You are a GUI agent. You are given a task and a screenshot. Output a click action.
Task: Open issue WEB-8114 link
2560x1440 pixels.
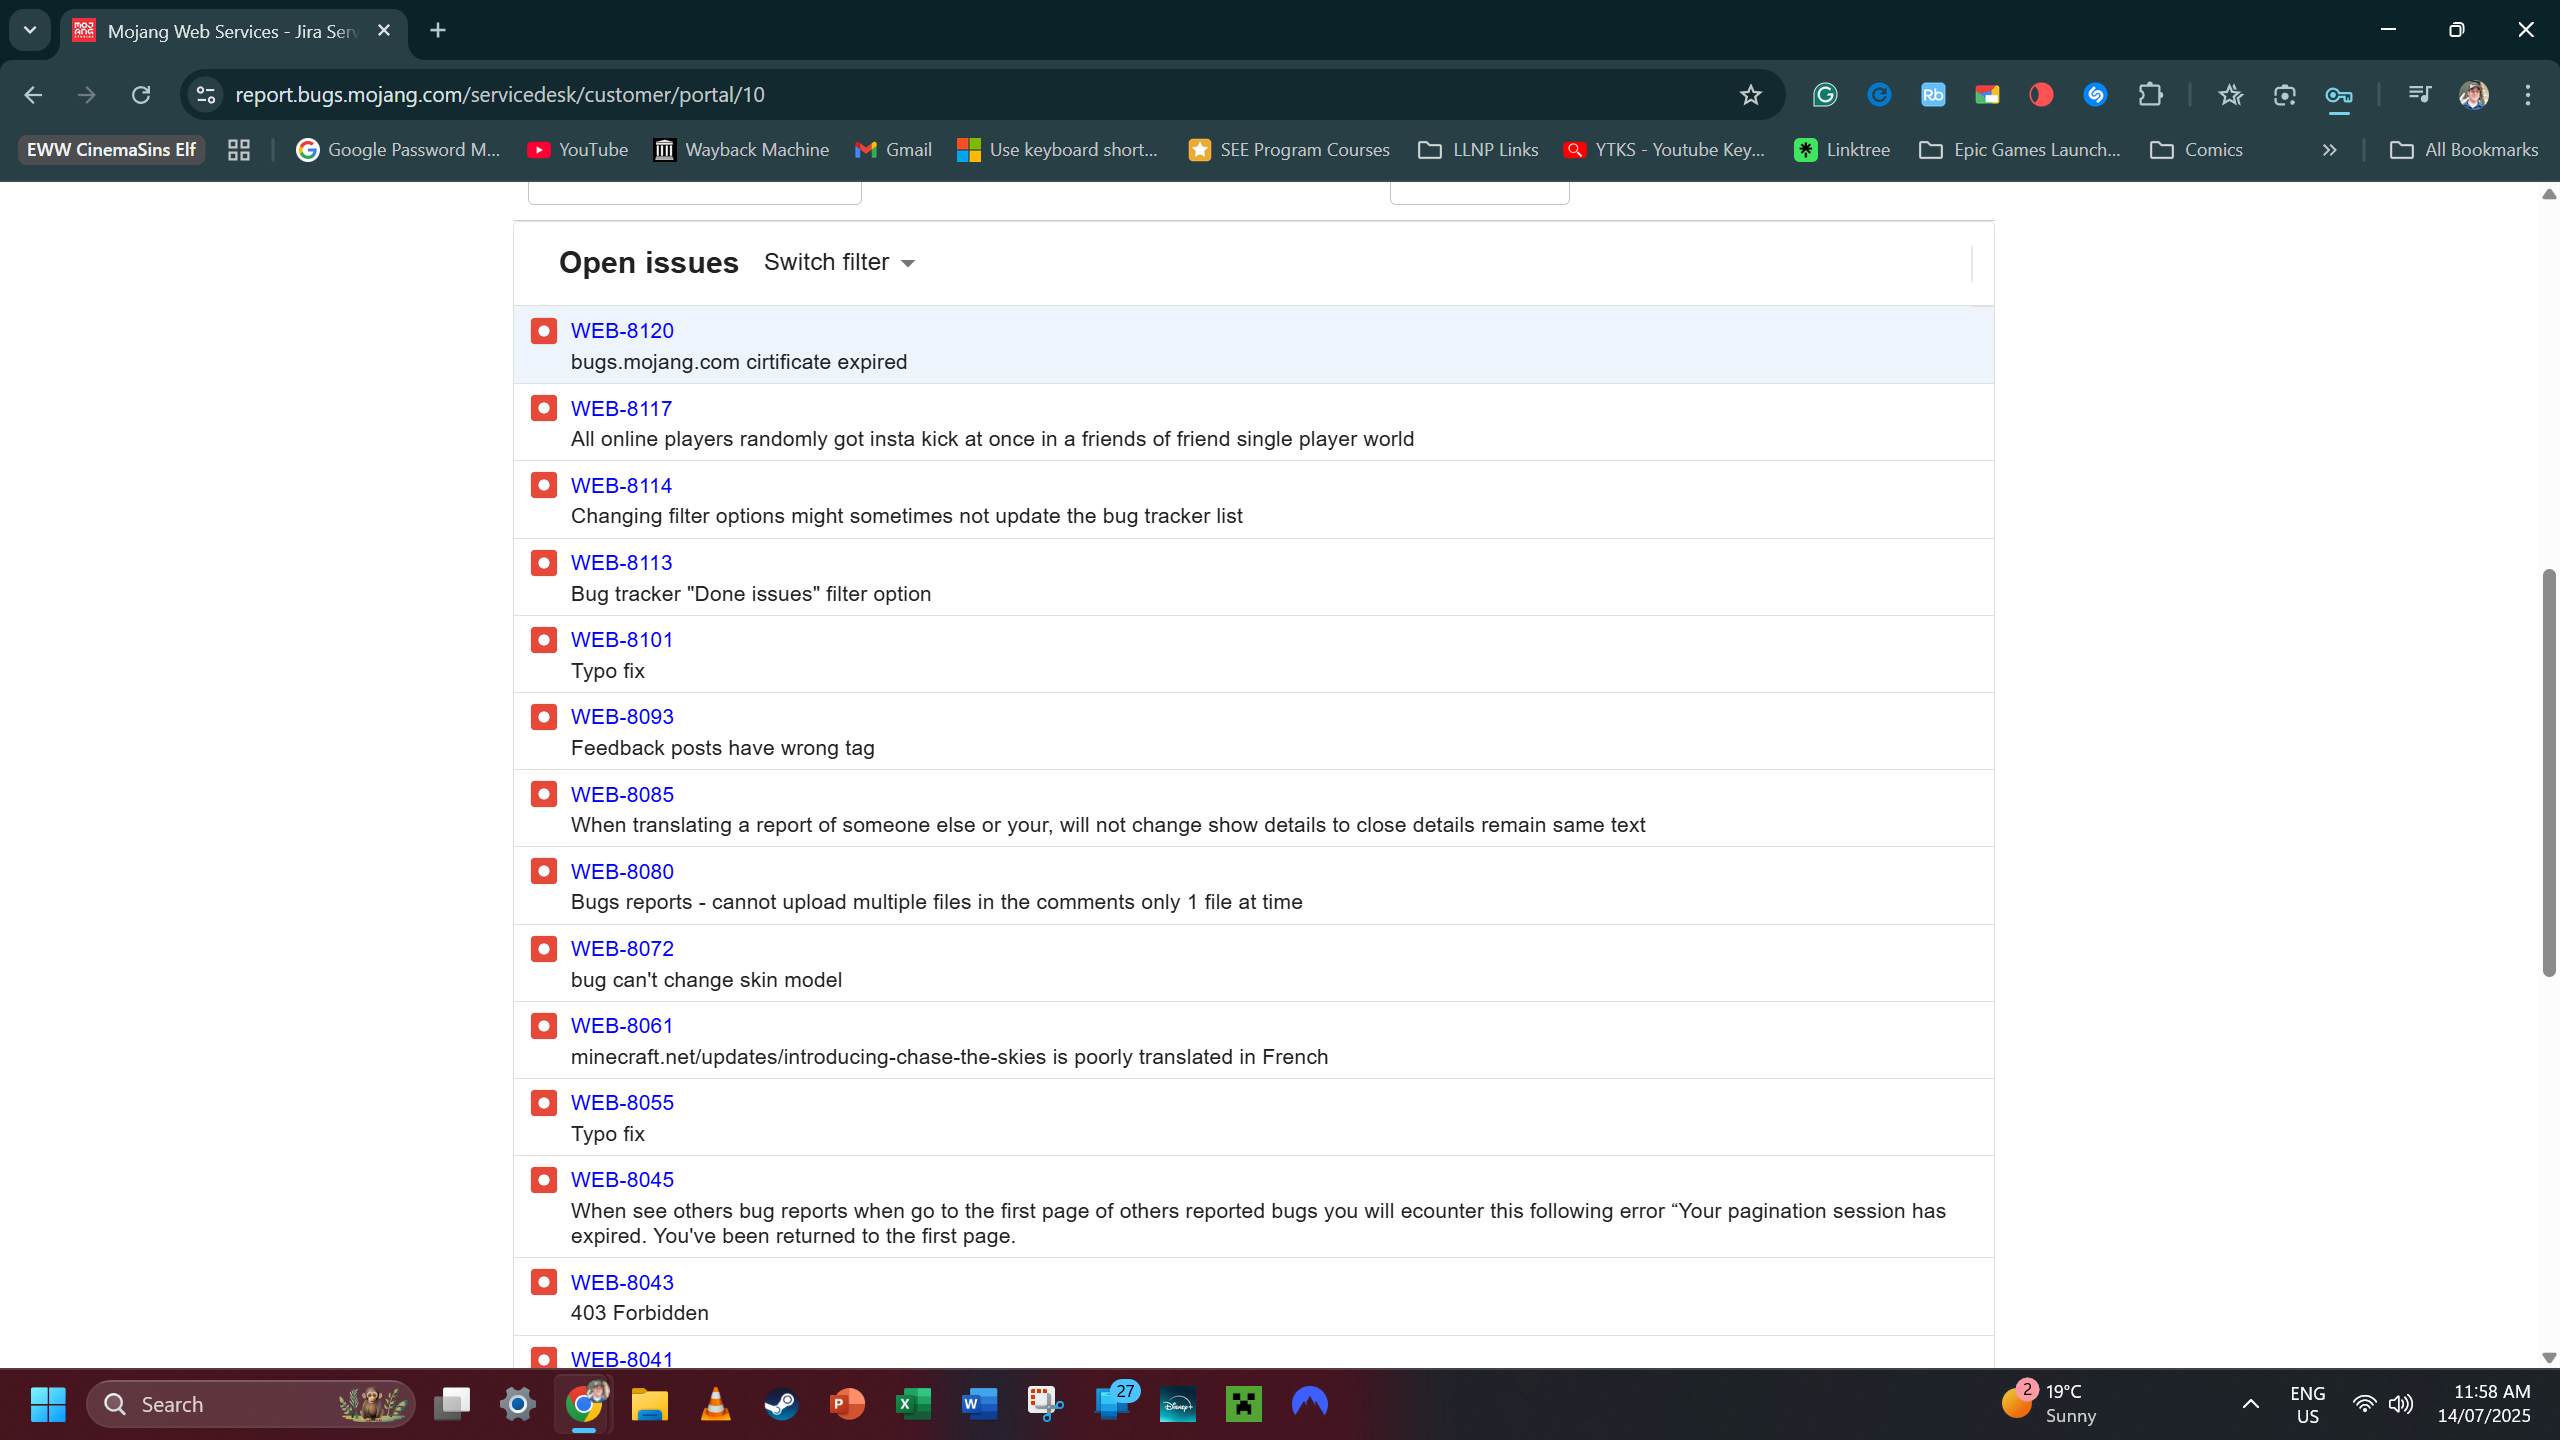(621, 486)
